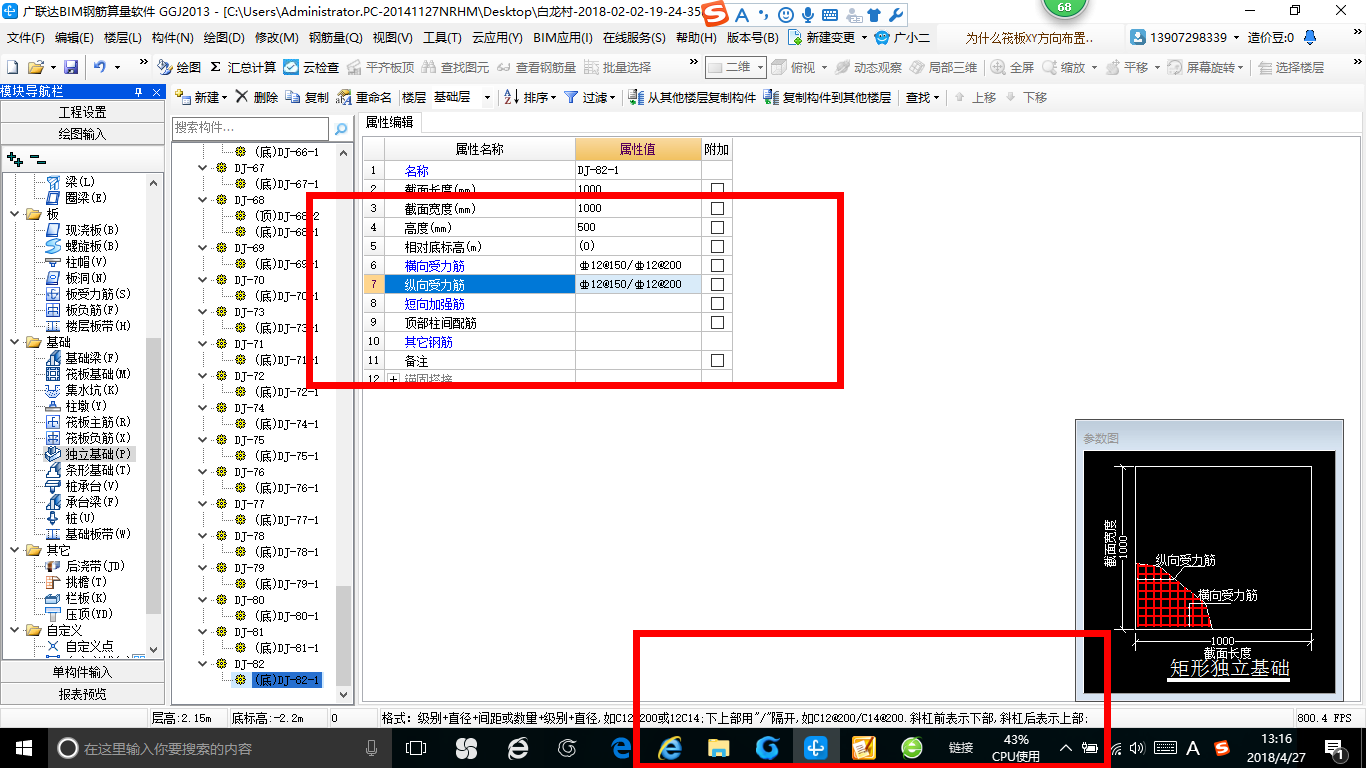Tick 附加 checkbox for 截面长度(mm)
This screenshot has height=768, width=1366.
717,189
